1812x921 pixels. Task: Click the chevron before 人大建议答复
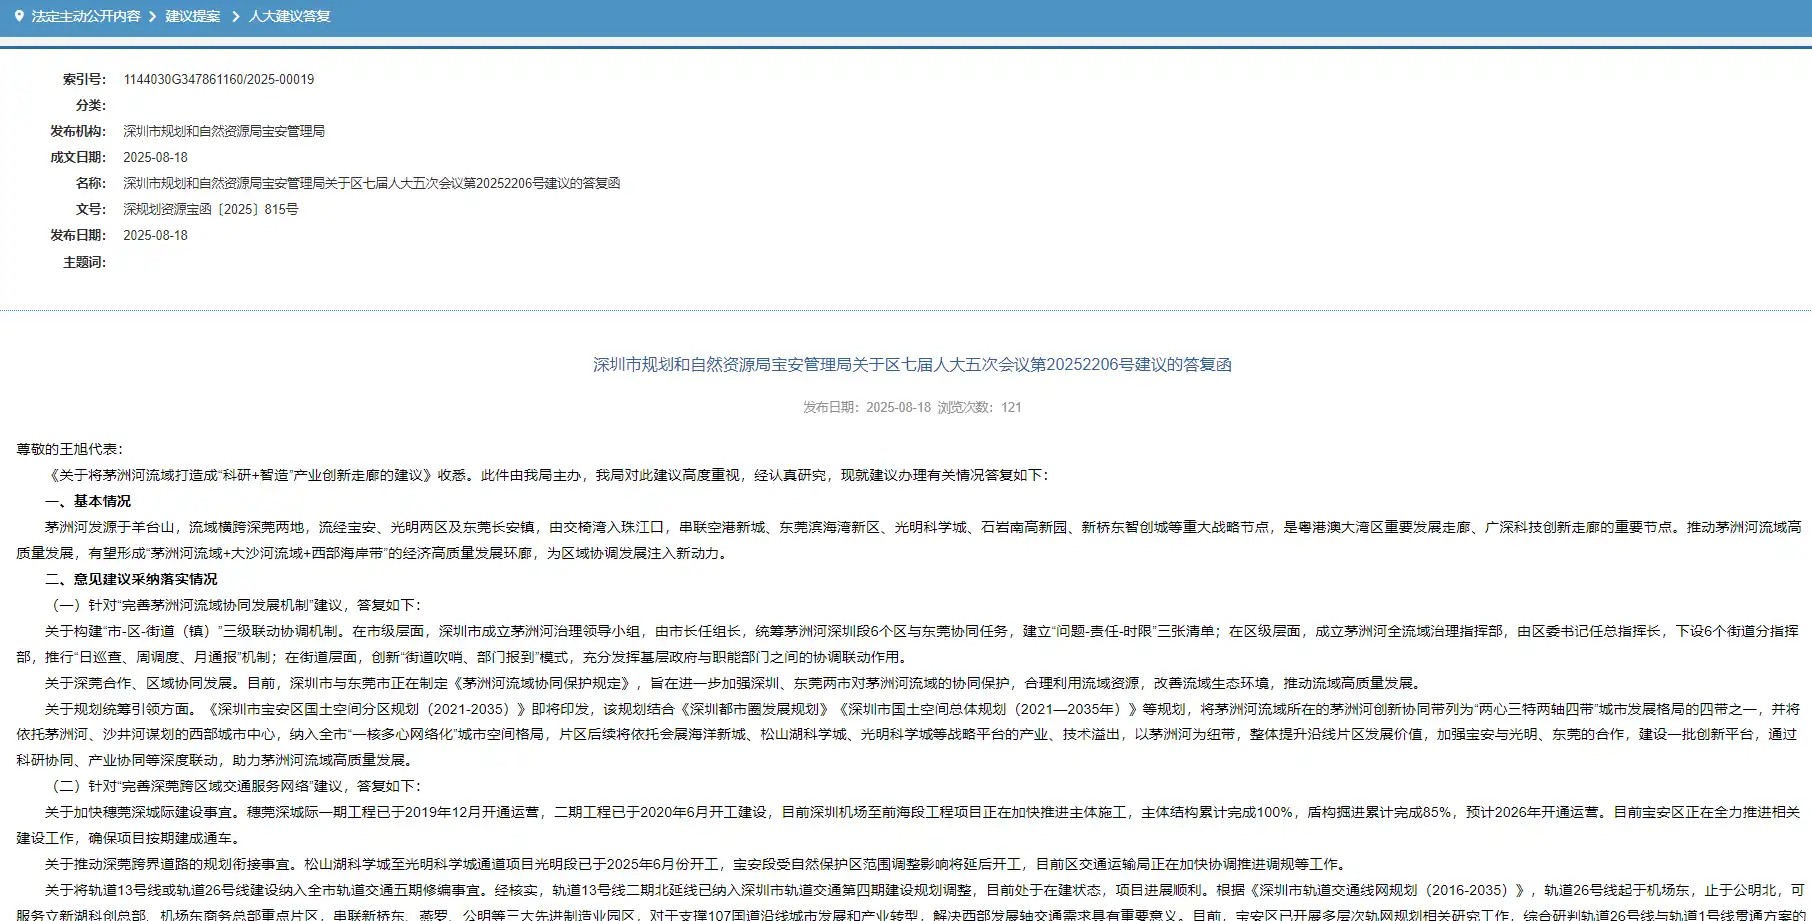(236, 16)
